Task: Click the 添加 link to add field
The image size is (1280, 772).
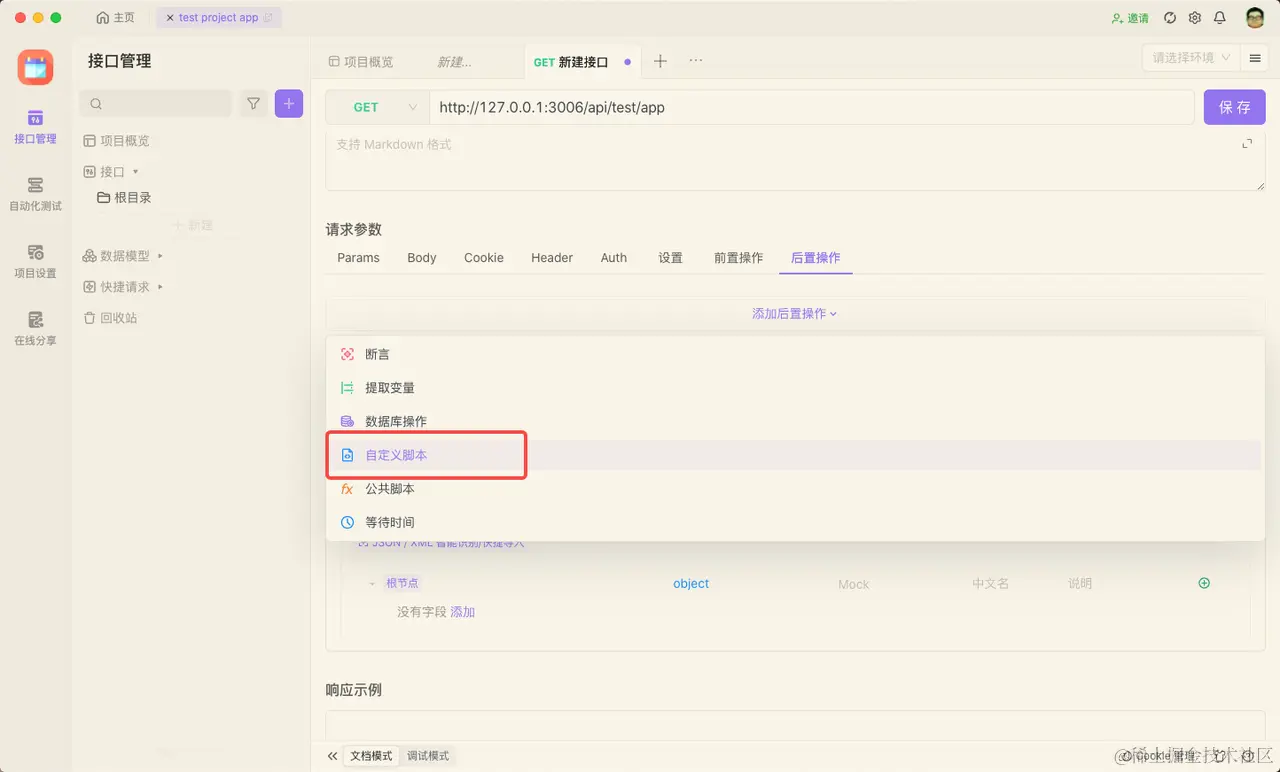Action: pyautogui.click(x=463, y=612)
